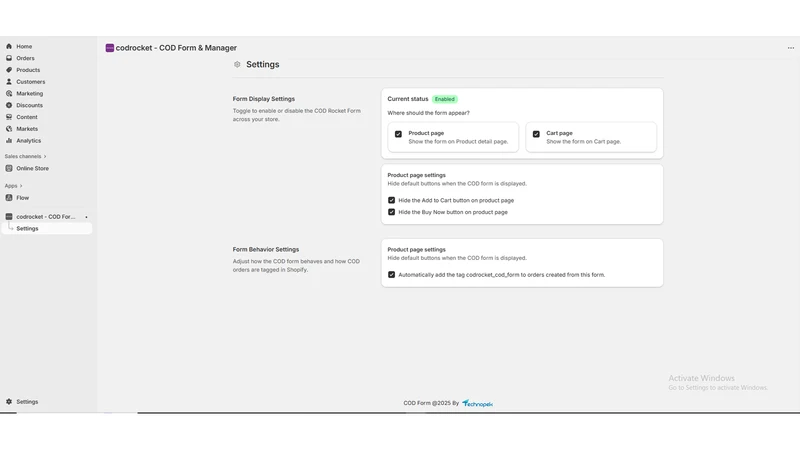
Task: Click the Product page option card description
Action: click(x=458, y=142)
